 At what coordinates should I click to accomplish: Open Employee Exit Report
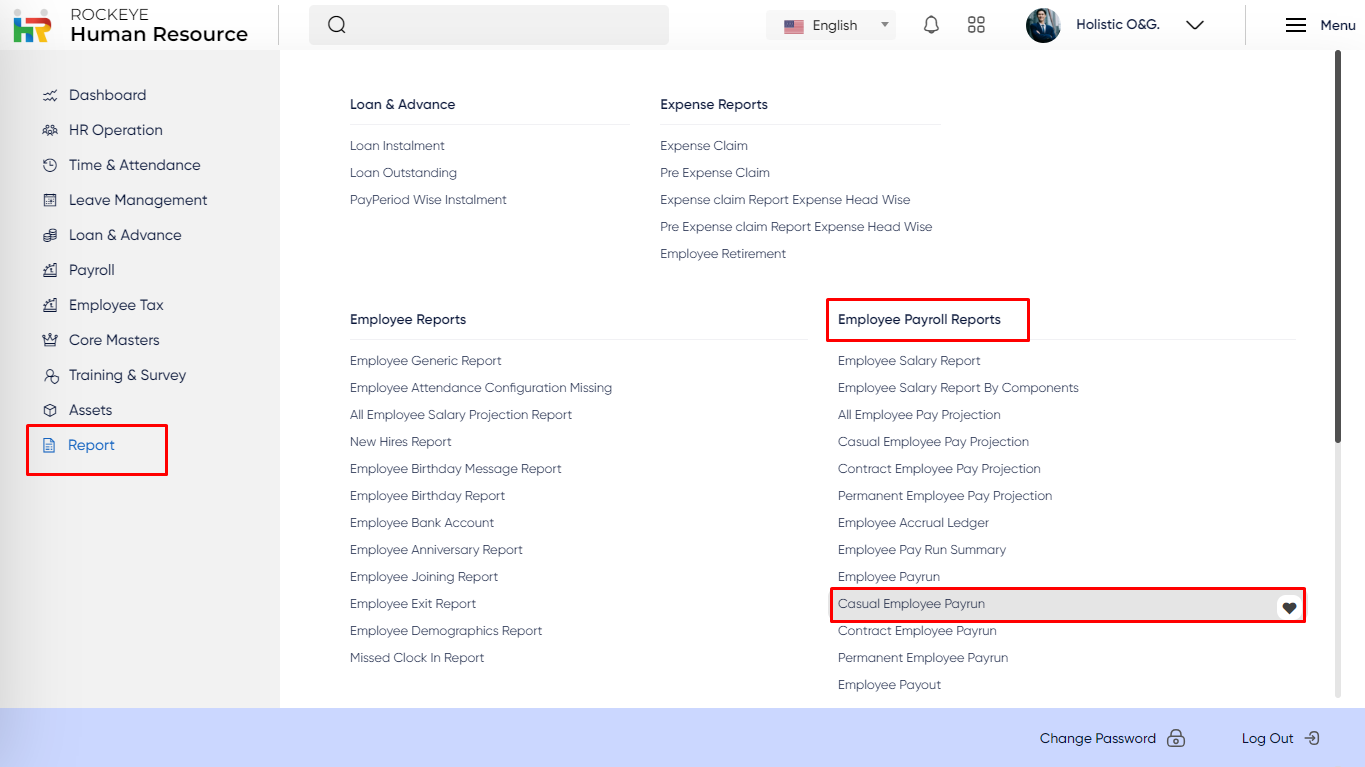pos(413,604)
